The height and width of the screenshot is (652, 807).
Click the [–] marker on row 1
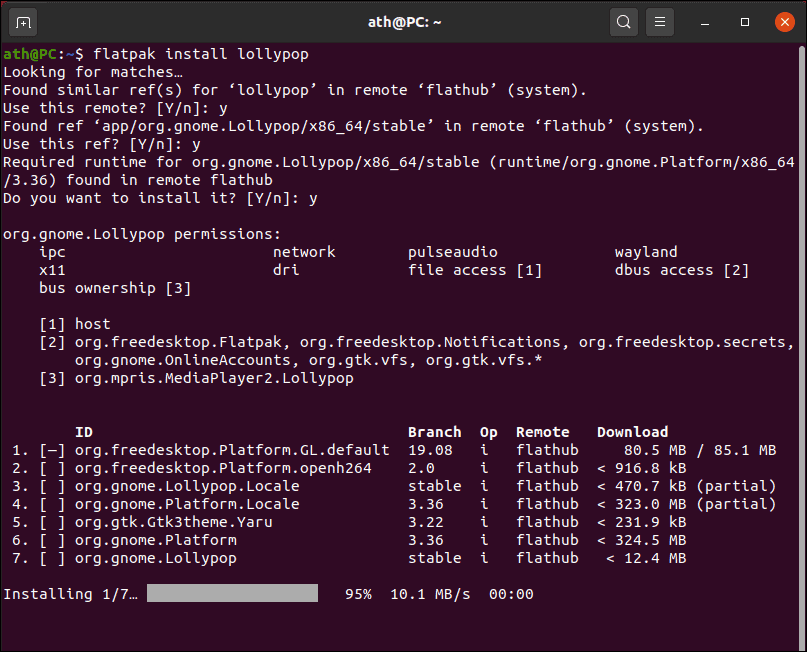click(52, 450)
